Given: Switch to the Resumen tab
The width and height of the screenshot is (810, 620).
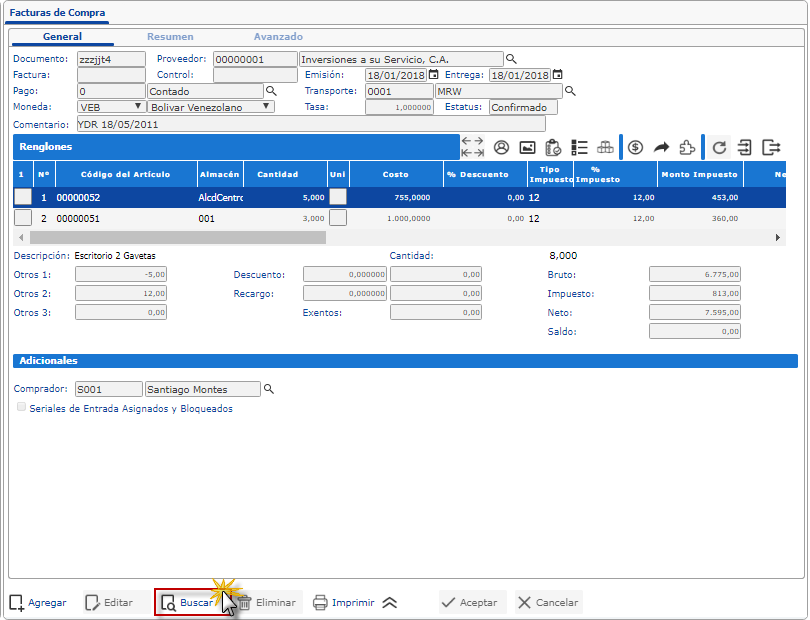Looking at the screenshot, I should tap(170, 37).
